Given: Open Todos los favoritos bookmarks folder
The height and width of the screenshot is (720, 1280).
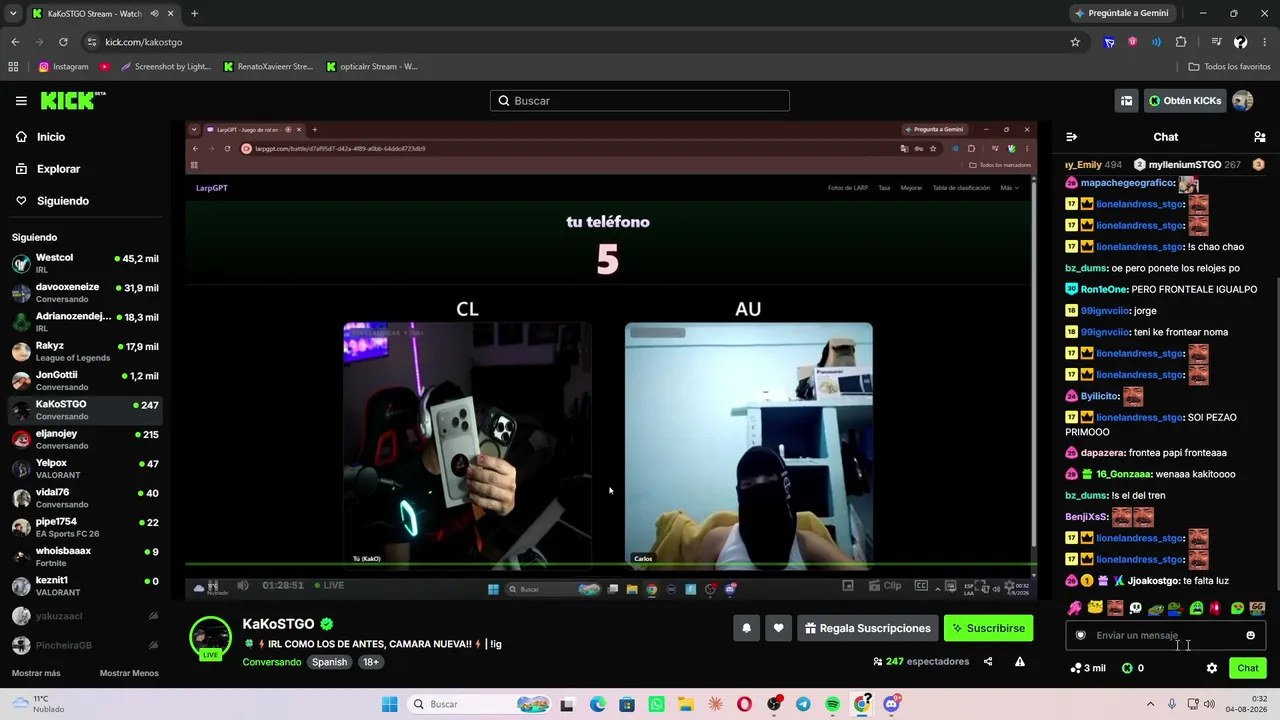Looking at the screenshot, I should (1229, 67).
